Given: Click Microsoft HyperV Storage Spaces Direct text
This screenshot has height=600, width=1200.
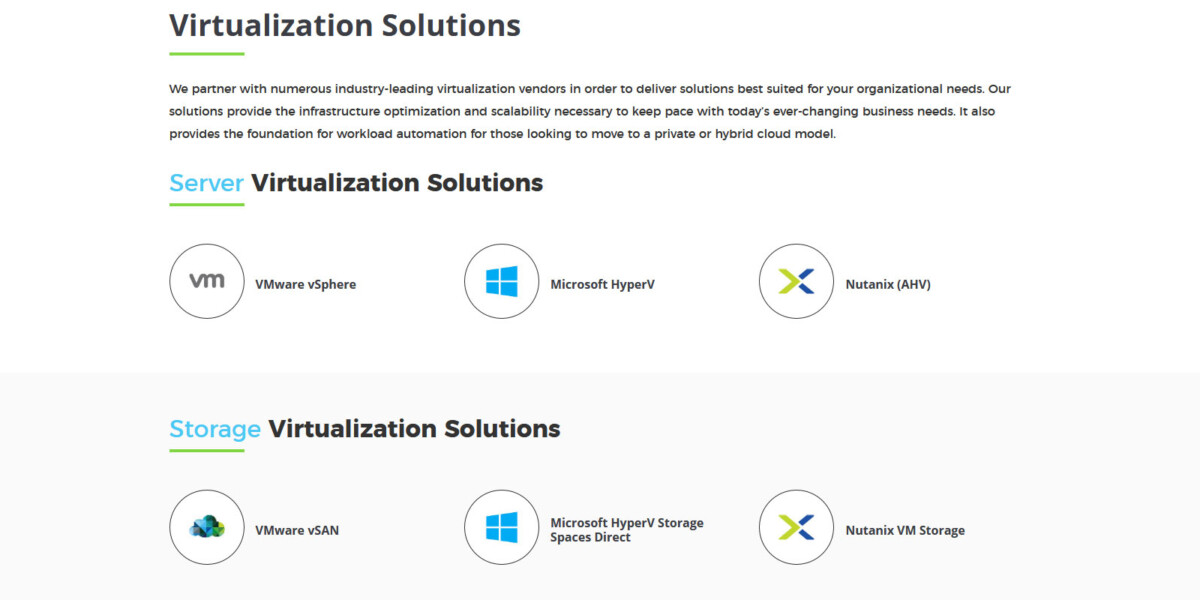Looking at the screenshot, I should [626, 530].
